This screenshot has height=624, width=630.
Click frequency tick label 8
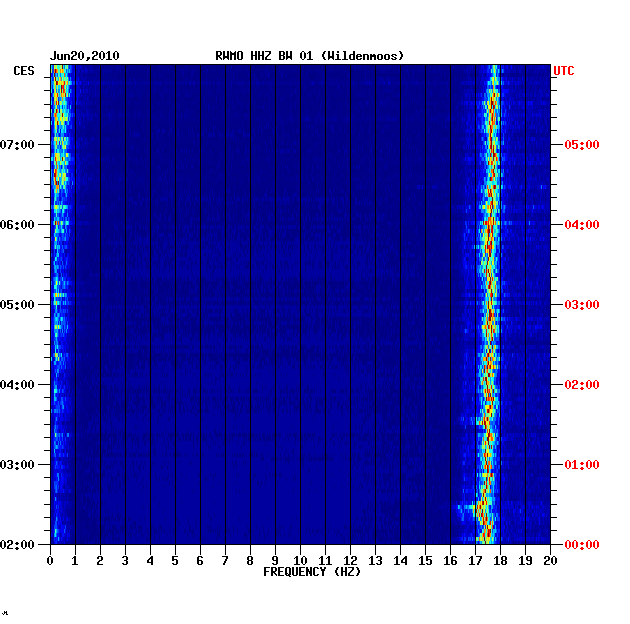[x=250, y=561]
